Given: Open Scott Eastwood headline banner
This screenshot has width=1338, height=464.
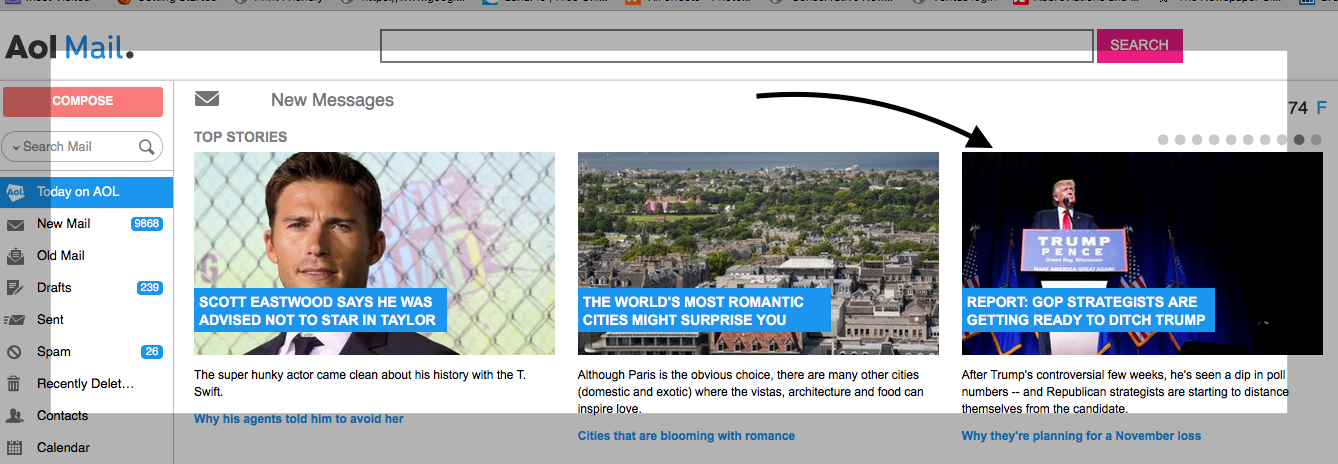Looking at the screenshot, I should [x=320, y=311].
